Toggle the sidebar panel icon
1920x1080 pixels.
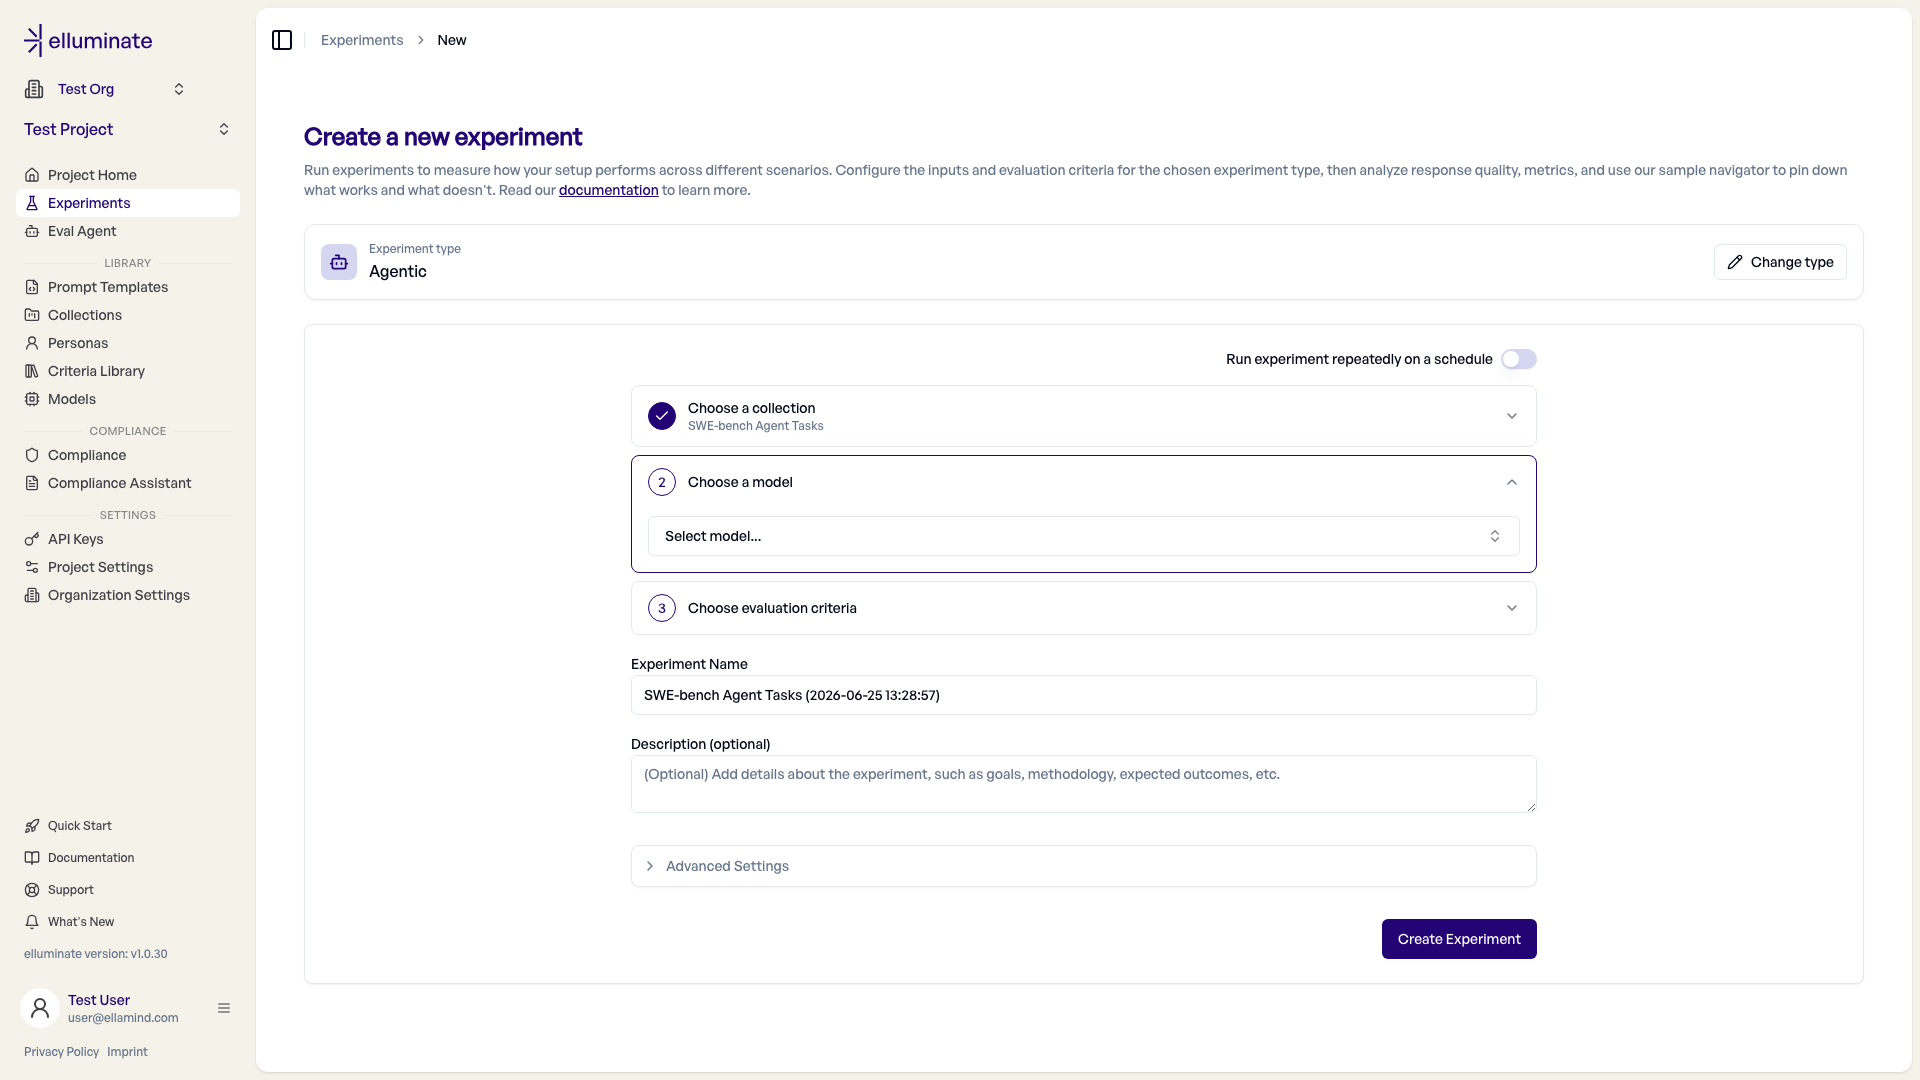282,40
